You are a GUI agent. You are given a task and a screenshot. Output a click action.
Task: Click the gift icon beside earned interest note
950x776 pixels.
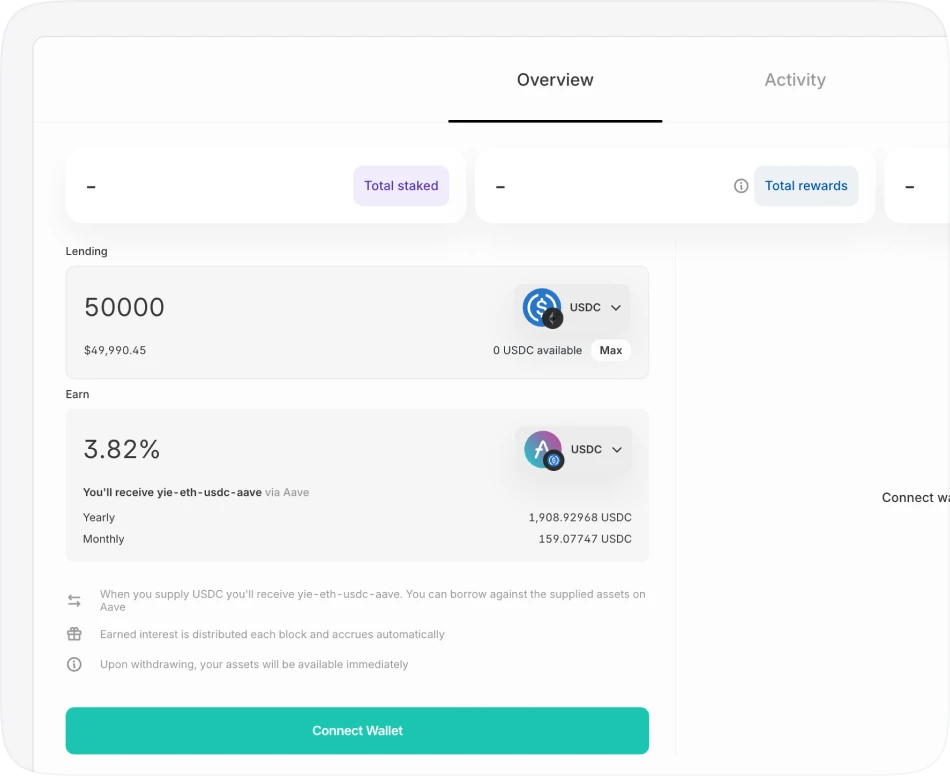point(74,634)
